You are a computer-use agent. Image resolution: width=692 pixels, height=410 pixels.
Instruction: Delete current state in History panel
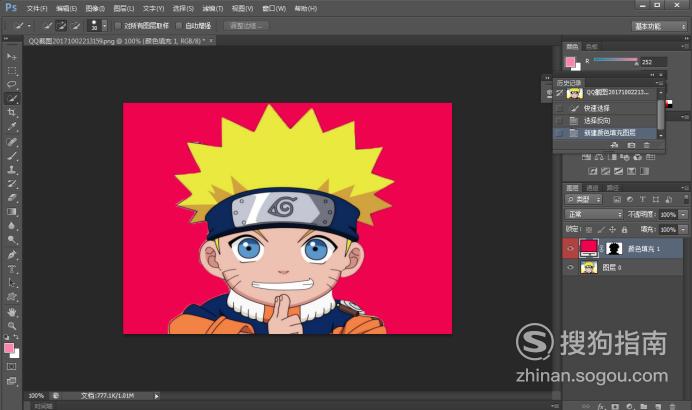pos(647,145)
